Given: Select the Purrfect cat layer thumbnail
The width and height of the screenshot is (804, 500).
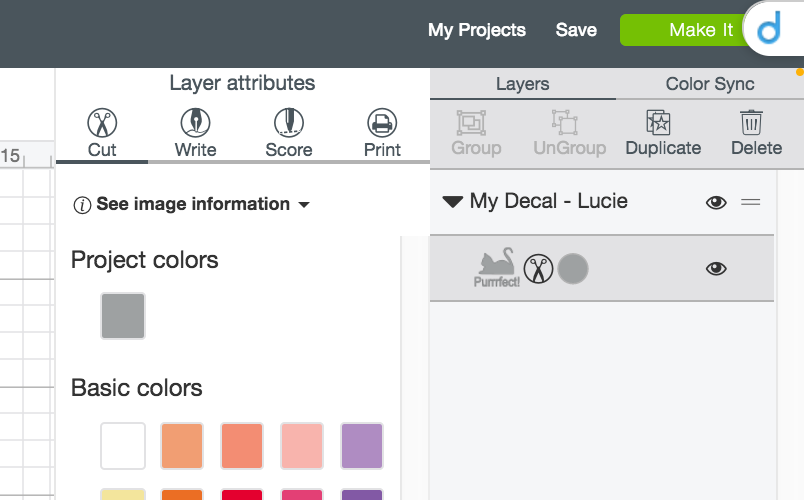Looking at the screenshot, I should [497, 268].
